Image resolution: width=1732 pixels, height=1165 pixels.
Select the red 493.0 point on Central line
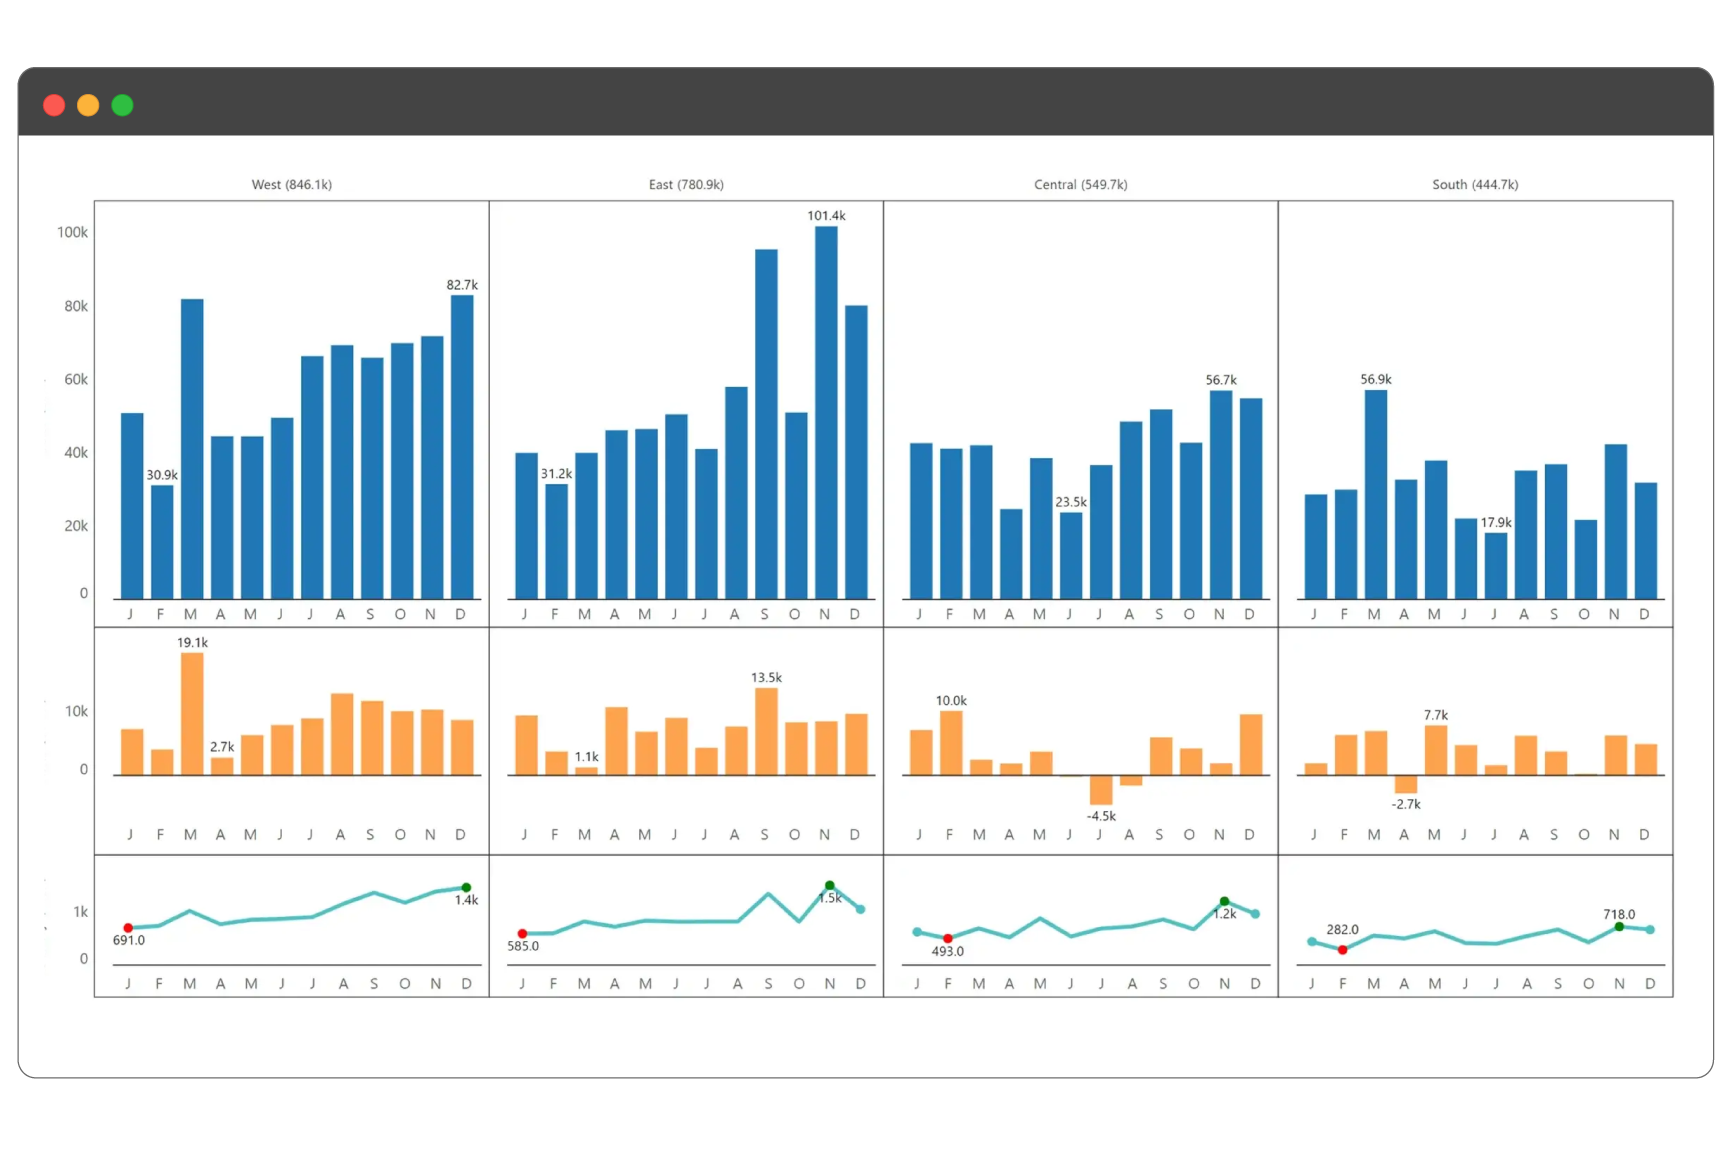coord(948,939)
